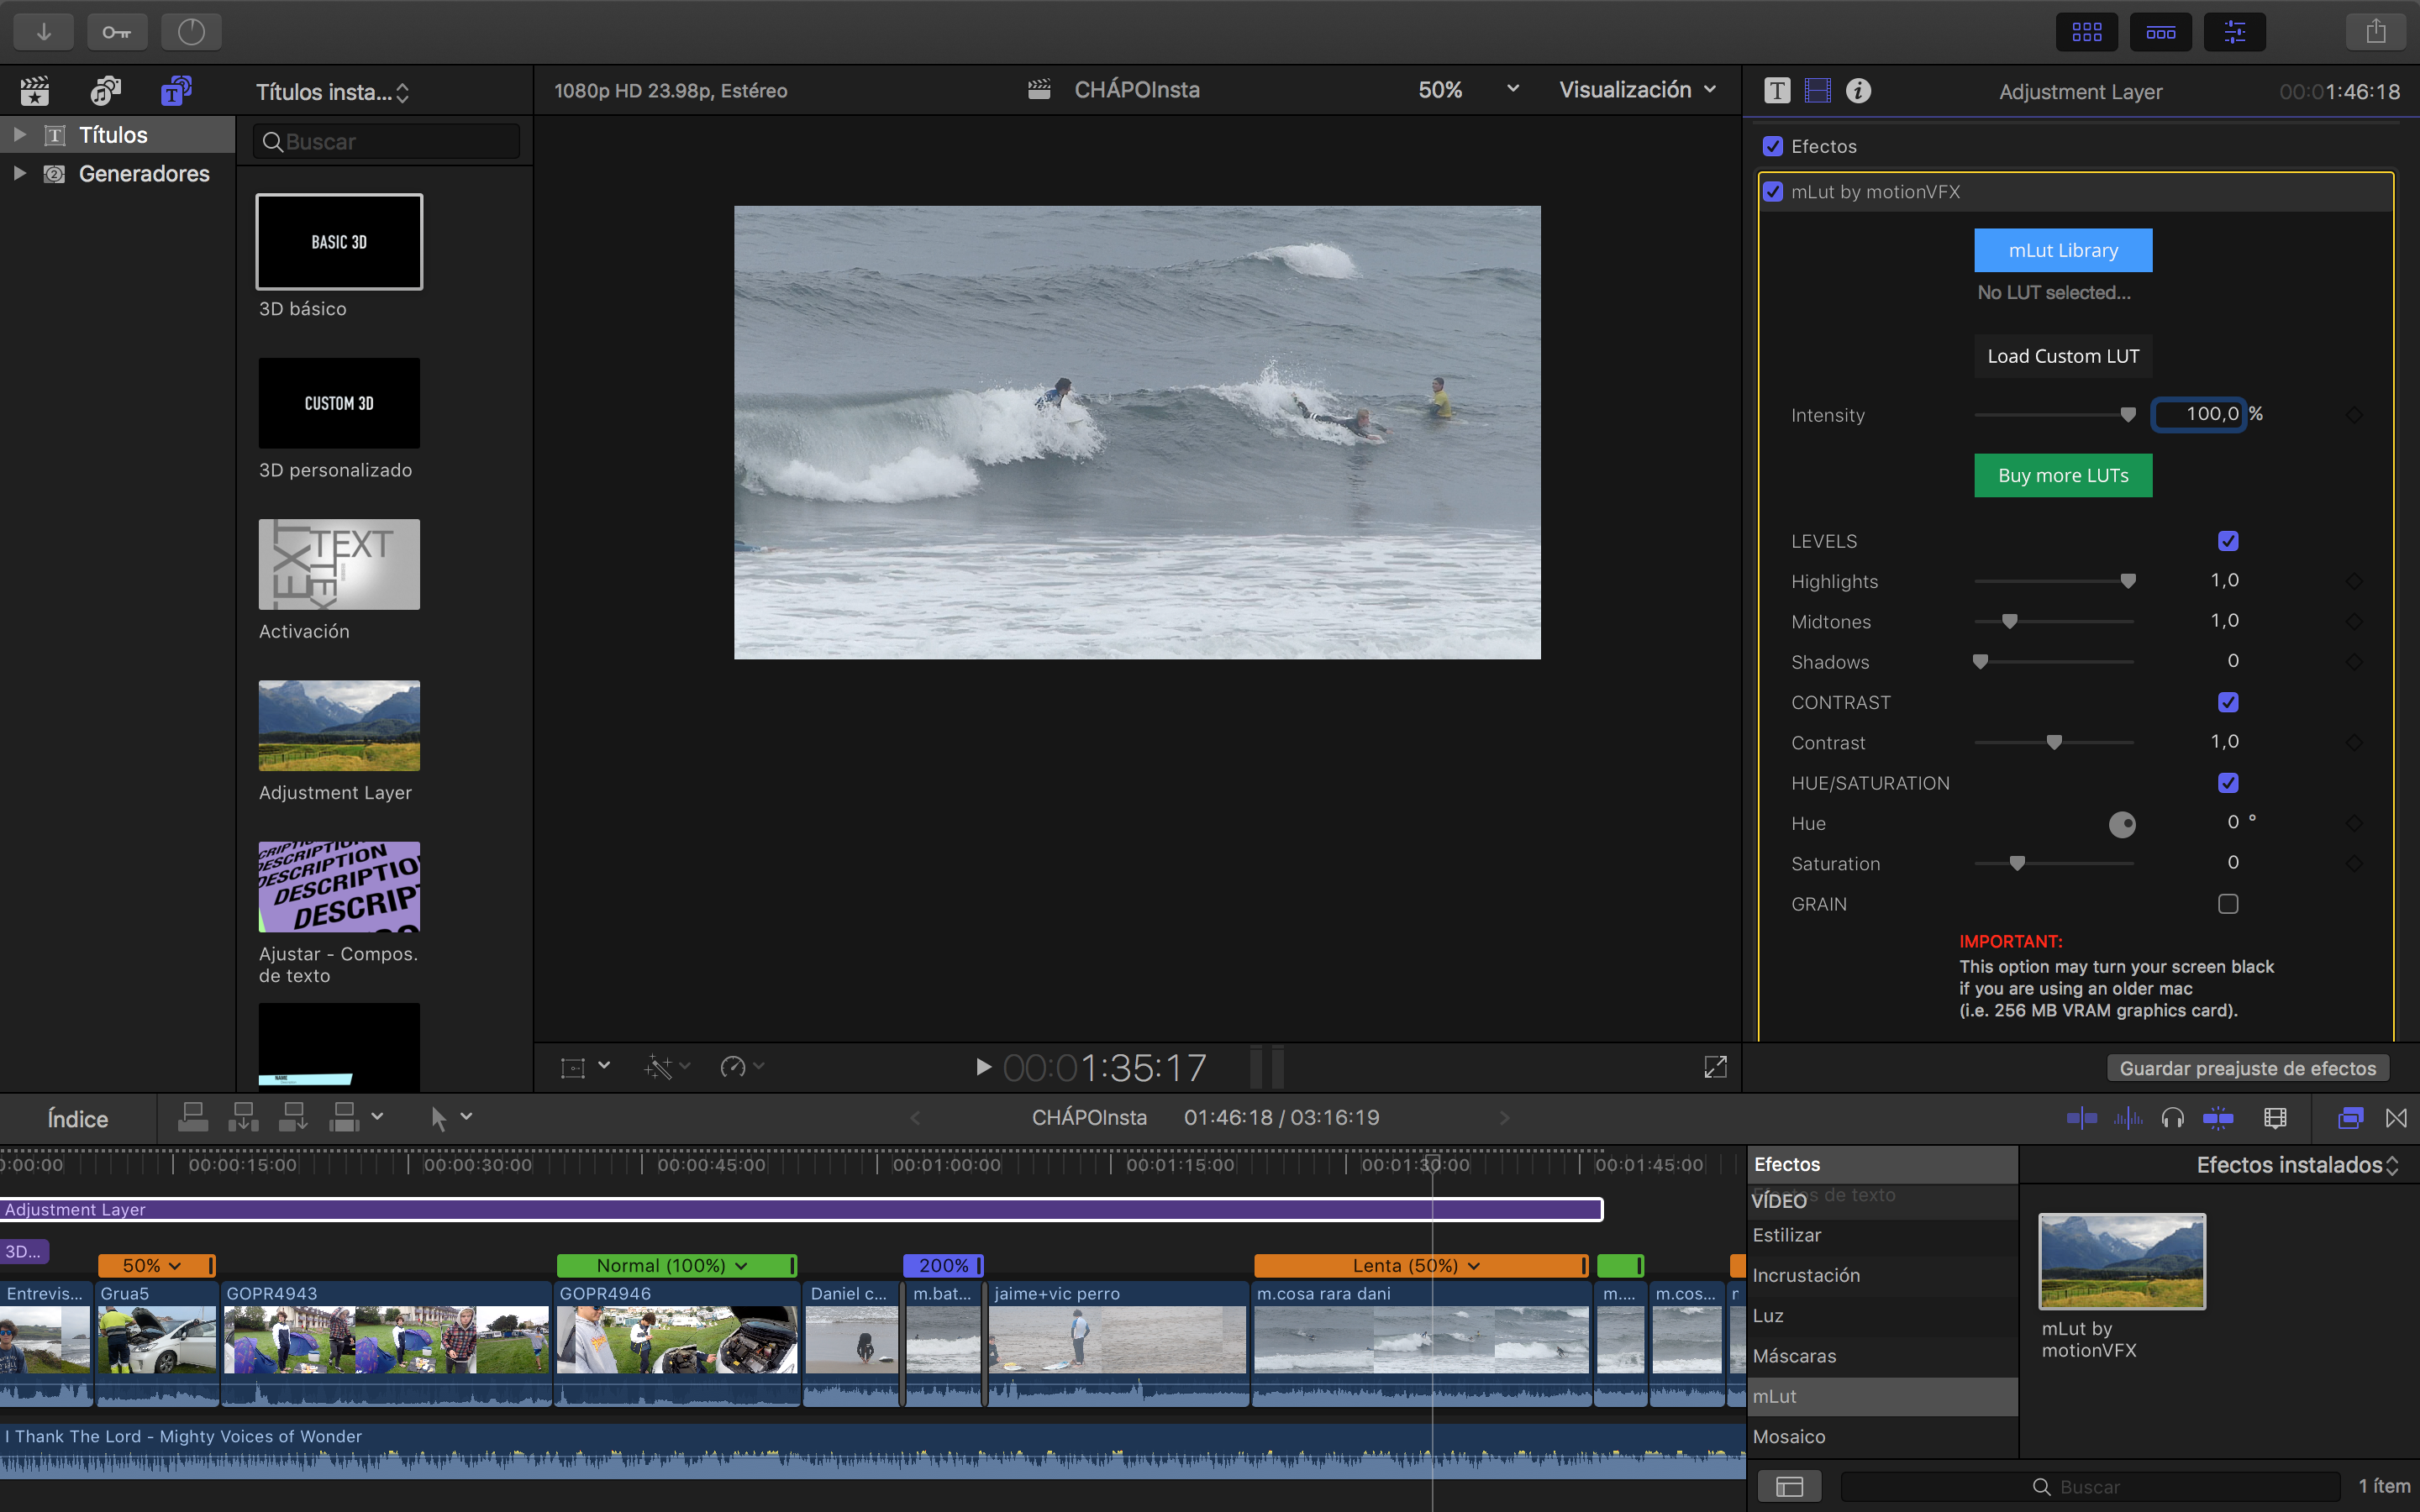The image size is (2420, 1512).
Task: Toggle the timeline layout button
Action: pos(2160,32)
